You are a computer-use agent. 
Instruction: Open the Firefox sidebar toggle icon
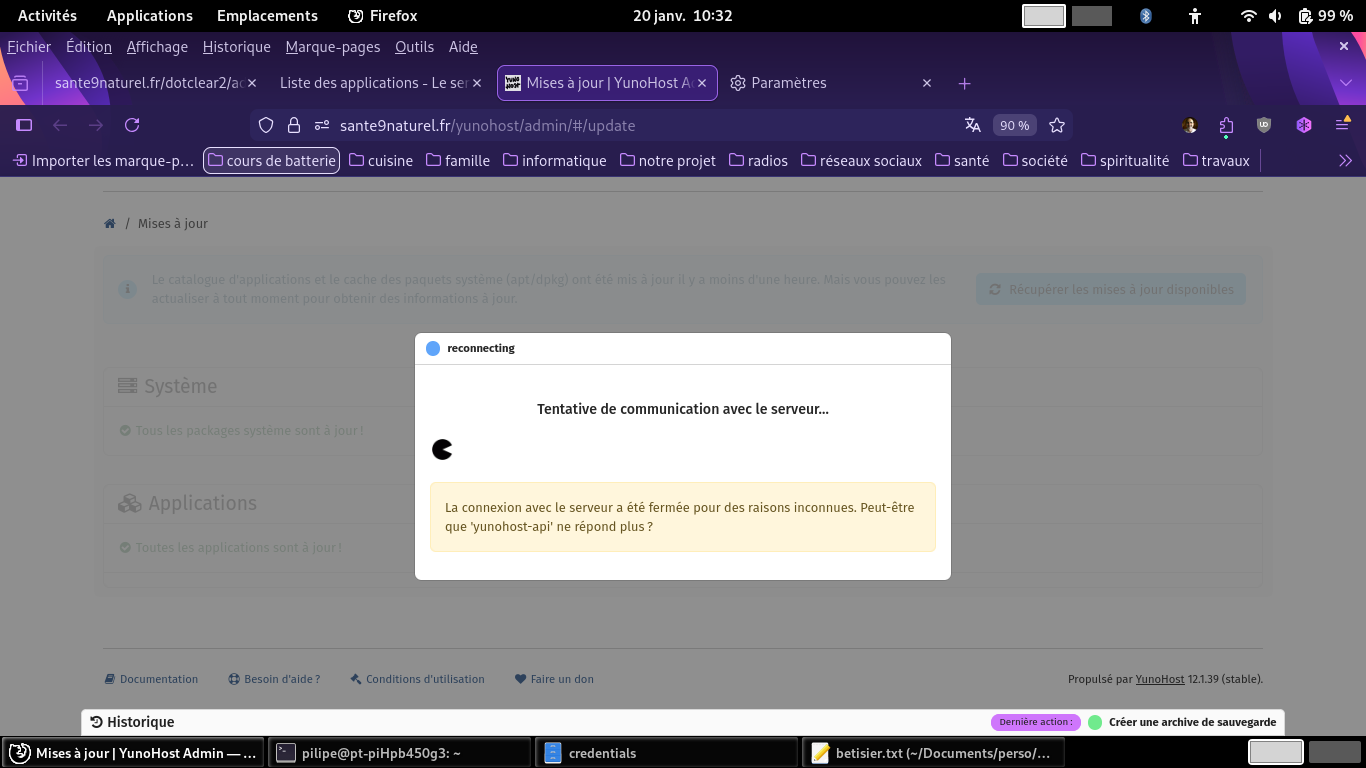24,125
